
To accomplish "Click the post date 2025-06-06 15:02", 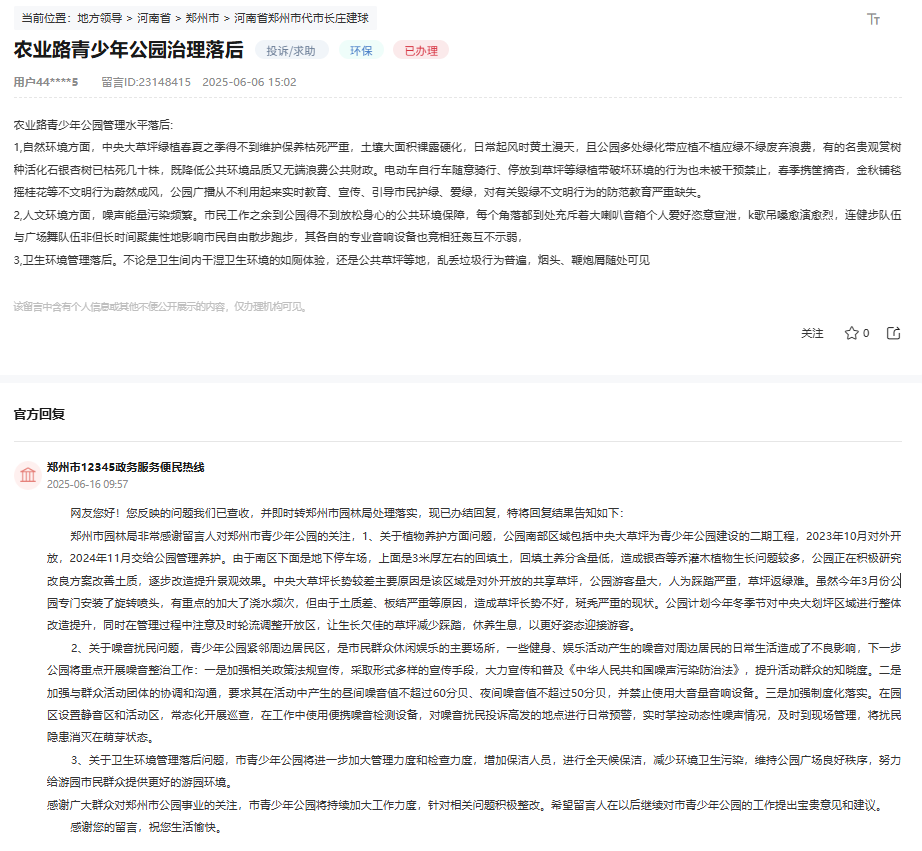I will click(249, 82).
